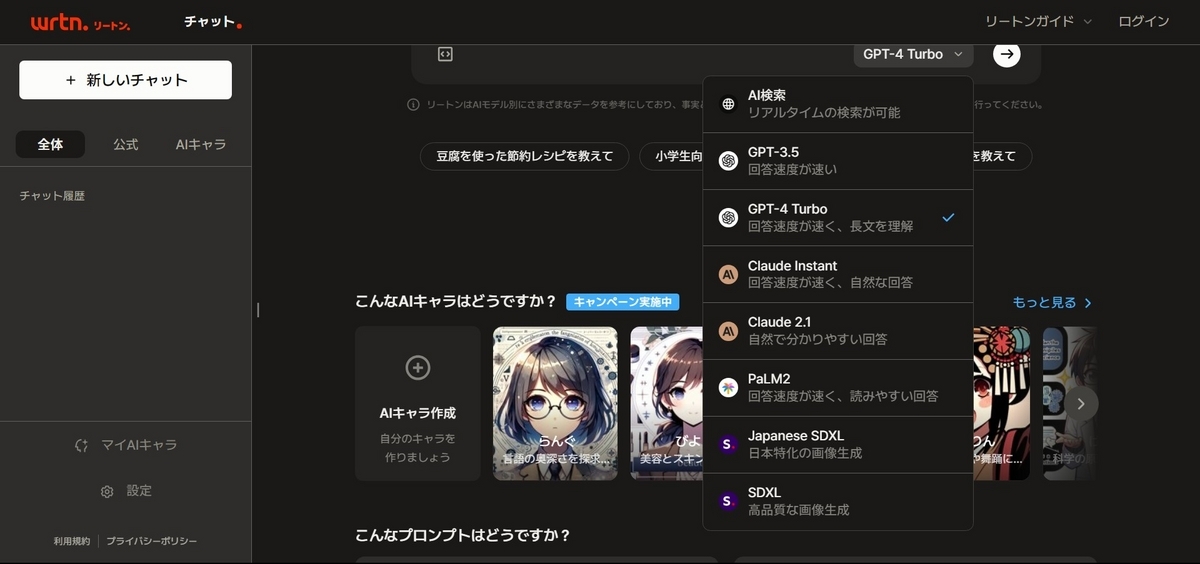Click the こんなAIキャラはどうですか？ heading

[455, 302]
